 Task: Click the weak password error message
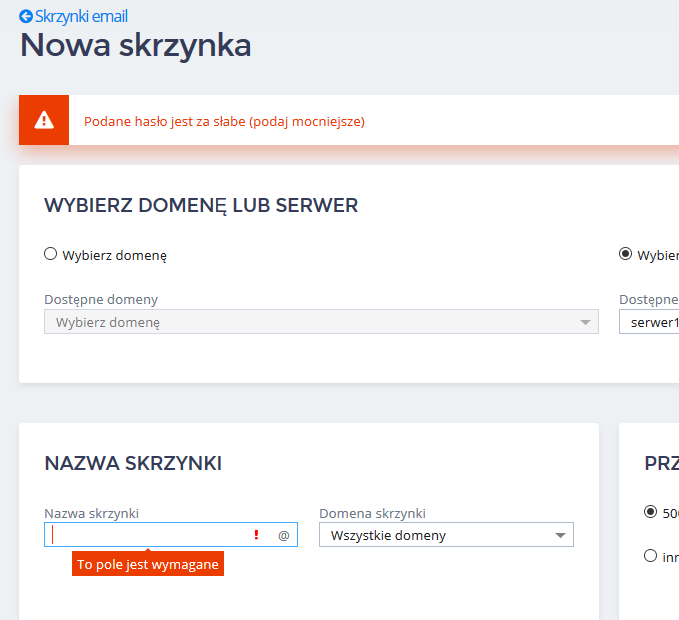click(x=224, y=122)
